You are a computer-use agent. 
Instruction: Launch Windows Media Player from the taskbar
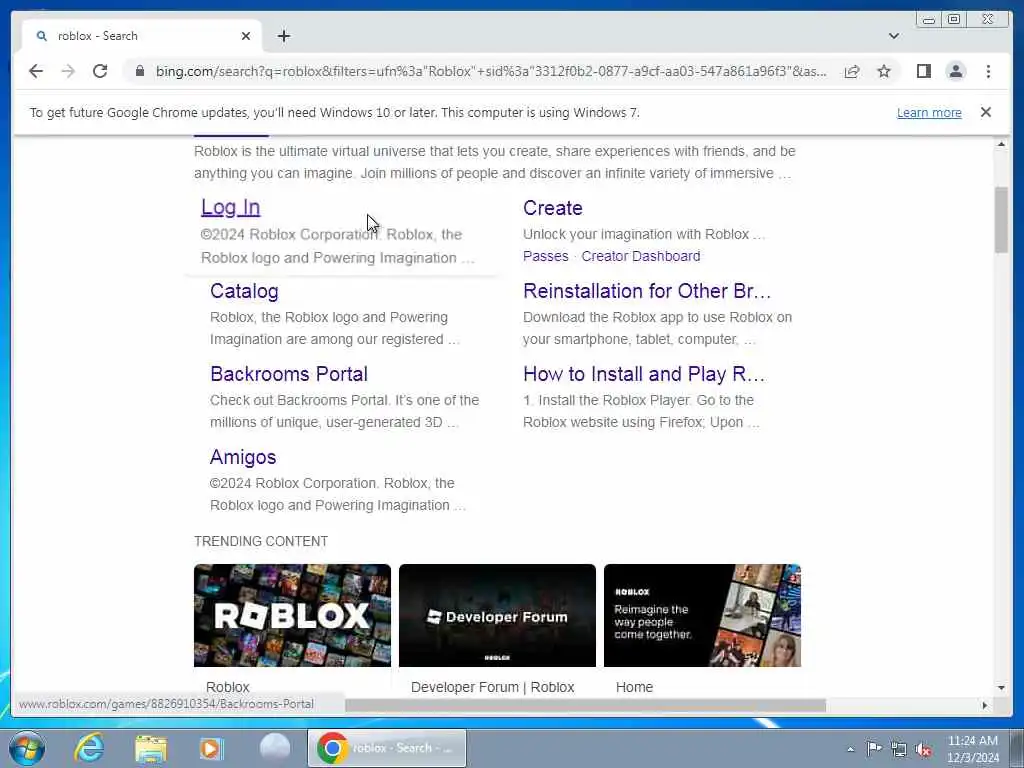coord(212,748)
